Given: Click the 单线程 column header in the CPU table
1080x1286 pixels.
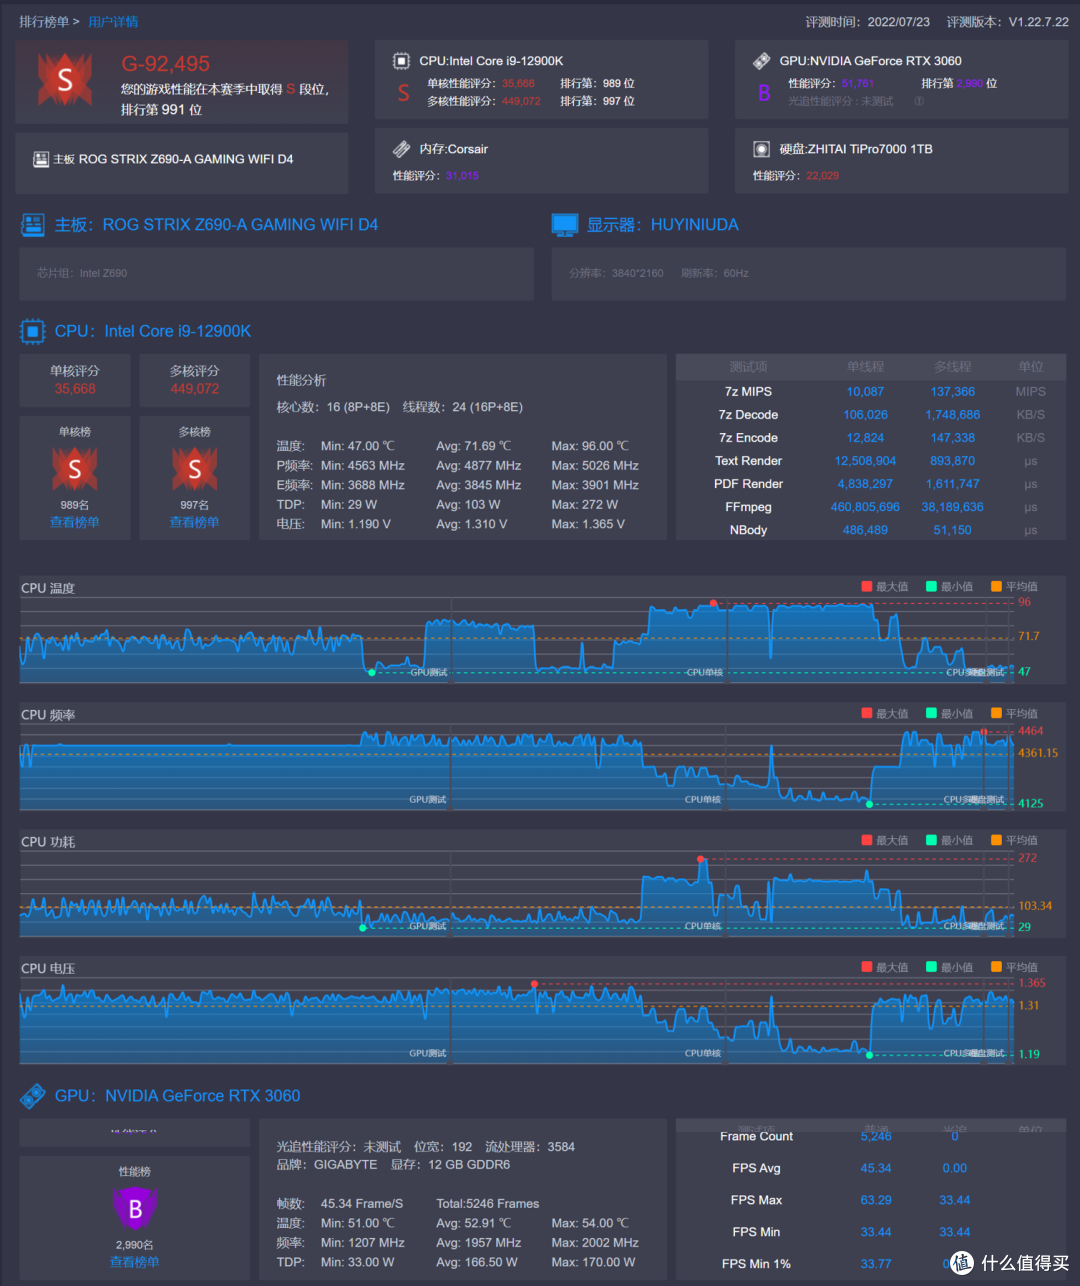Looking at the screenshot, I should click(x=865, y=367).
